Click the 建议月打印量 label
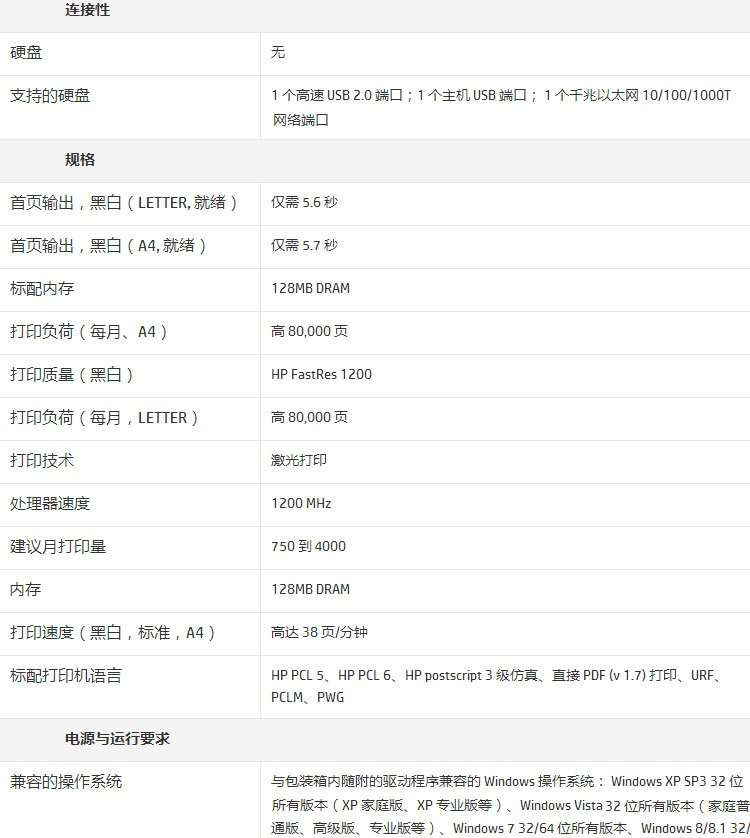 pos(58,547)
